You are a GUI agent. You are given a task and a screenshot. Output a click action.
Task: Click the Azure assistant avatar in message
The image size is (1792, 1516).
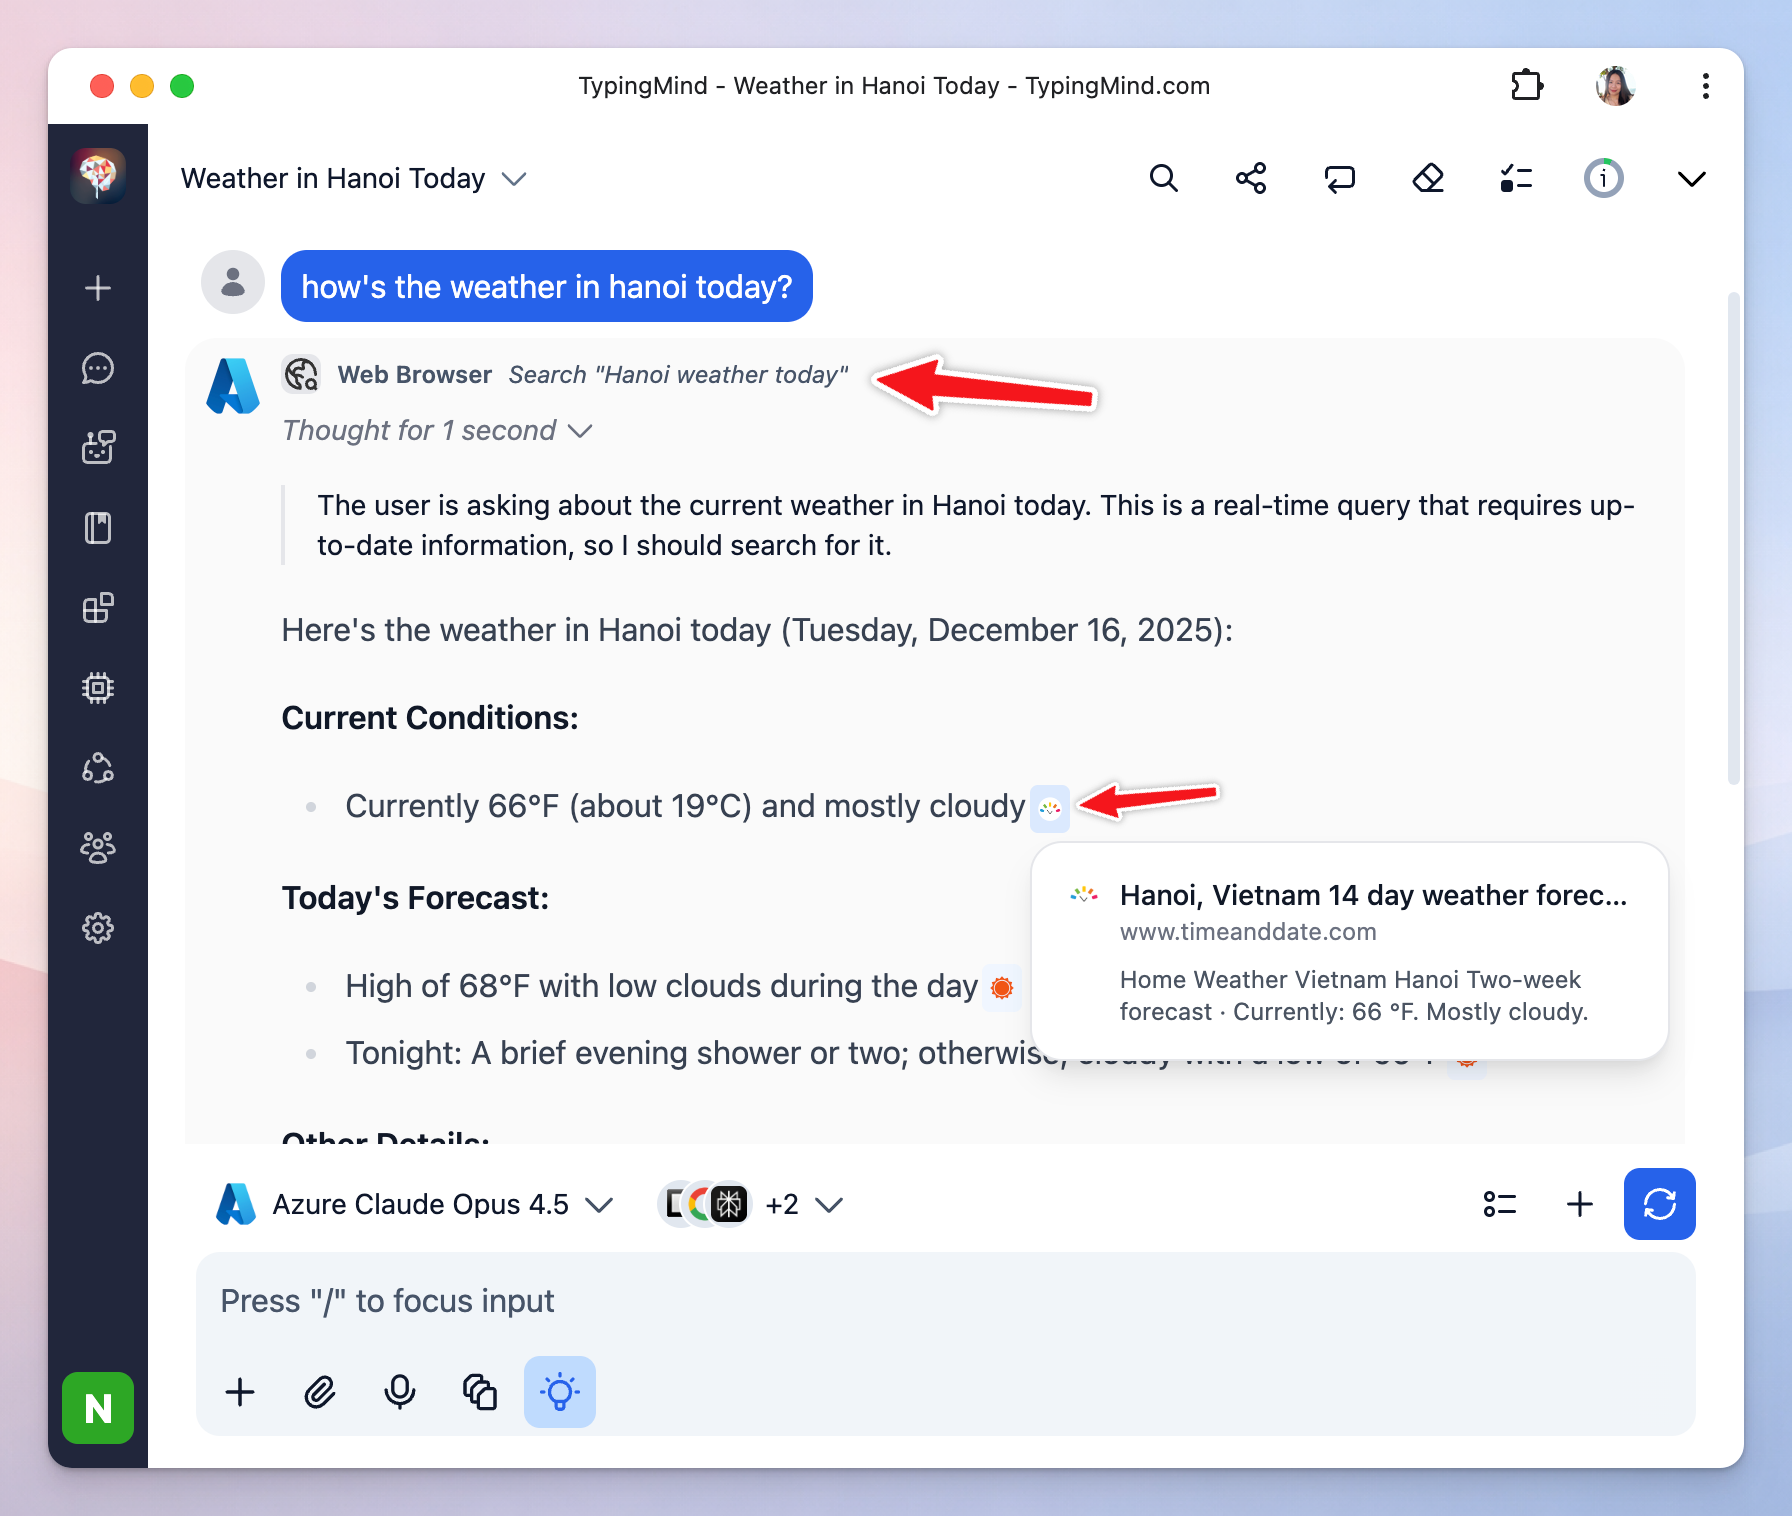[233, 387]
